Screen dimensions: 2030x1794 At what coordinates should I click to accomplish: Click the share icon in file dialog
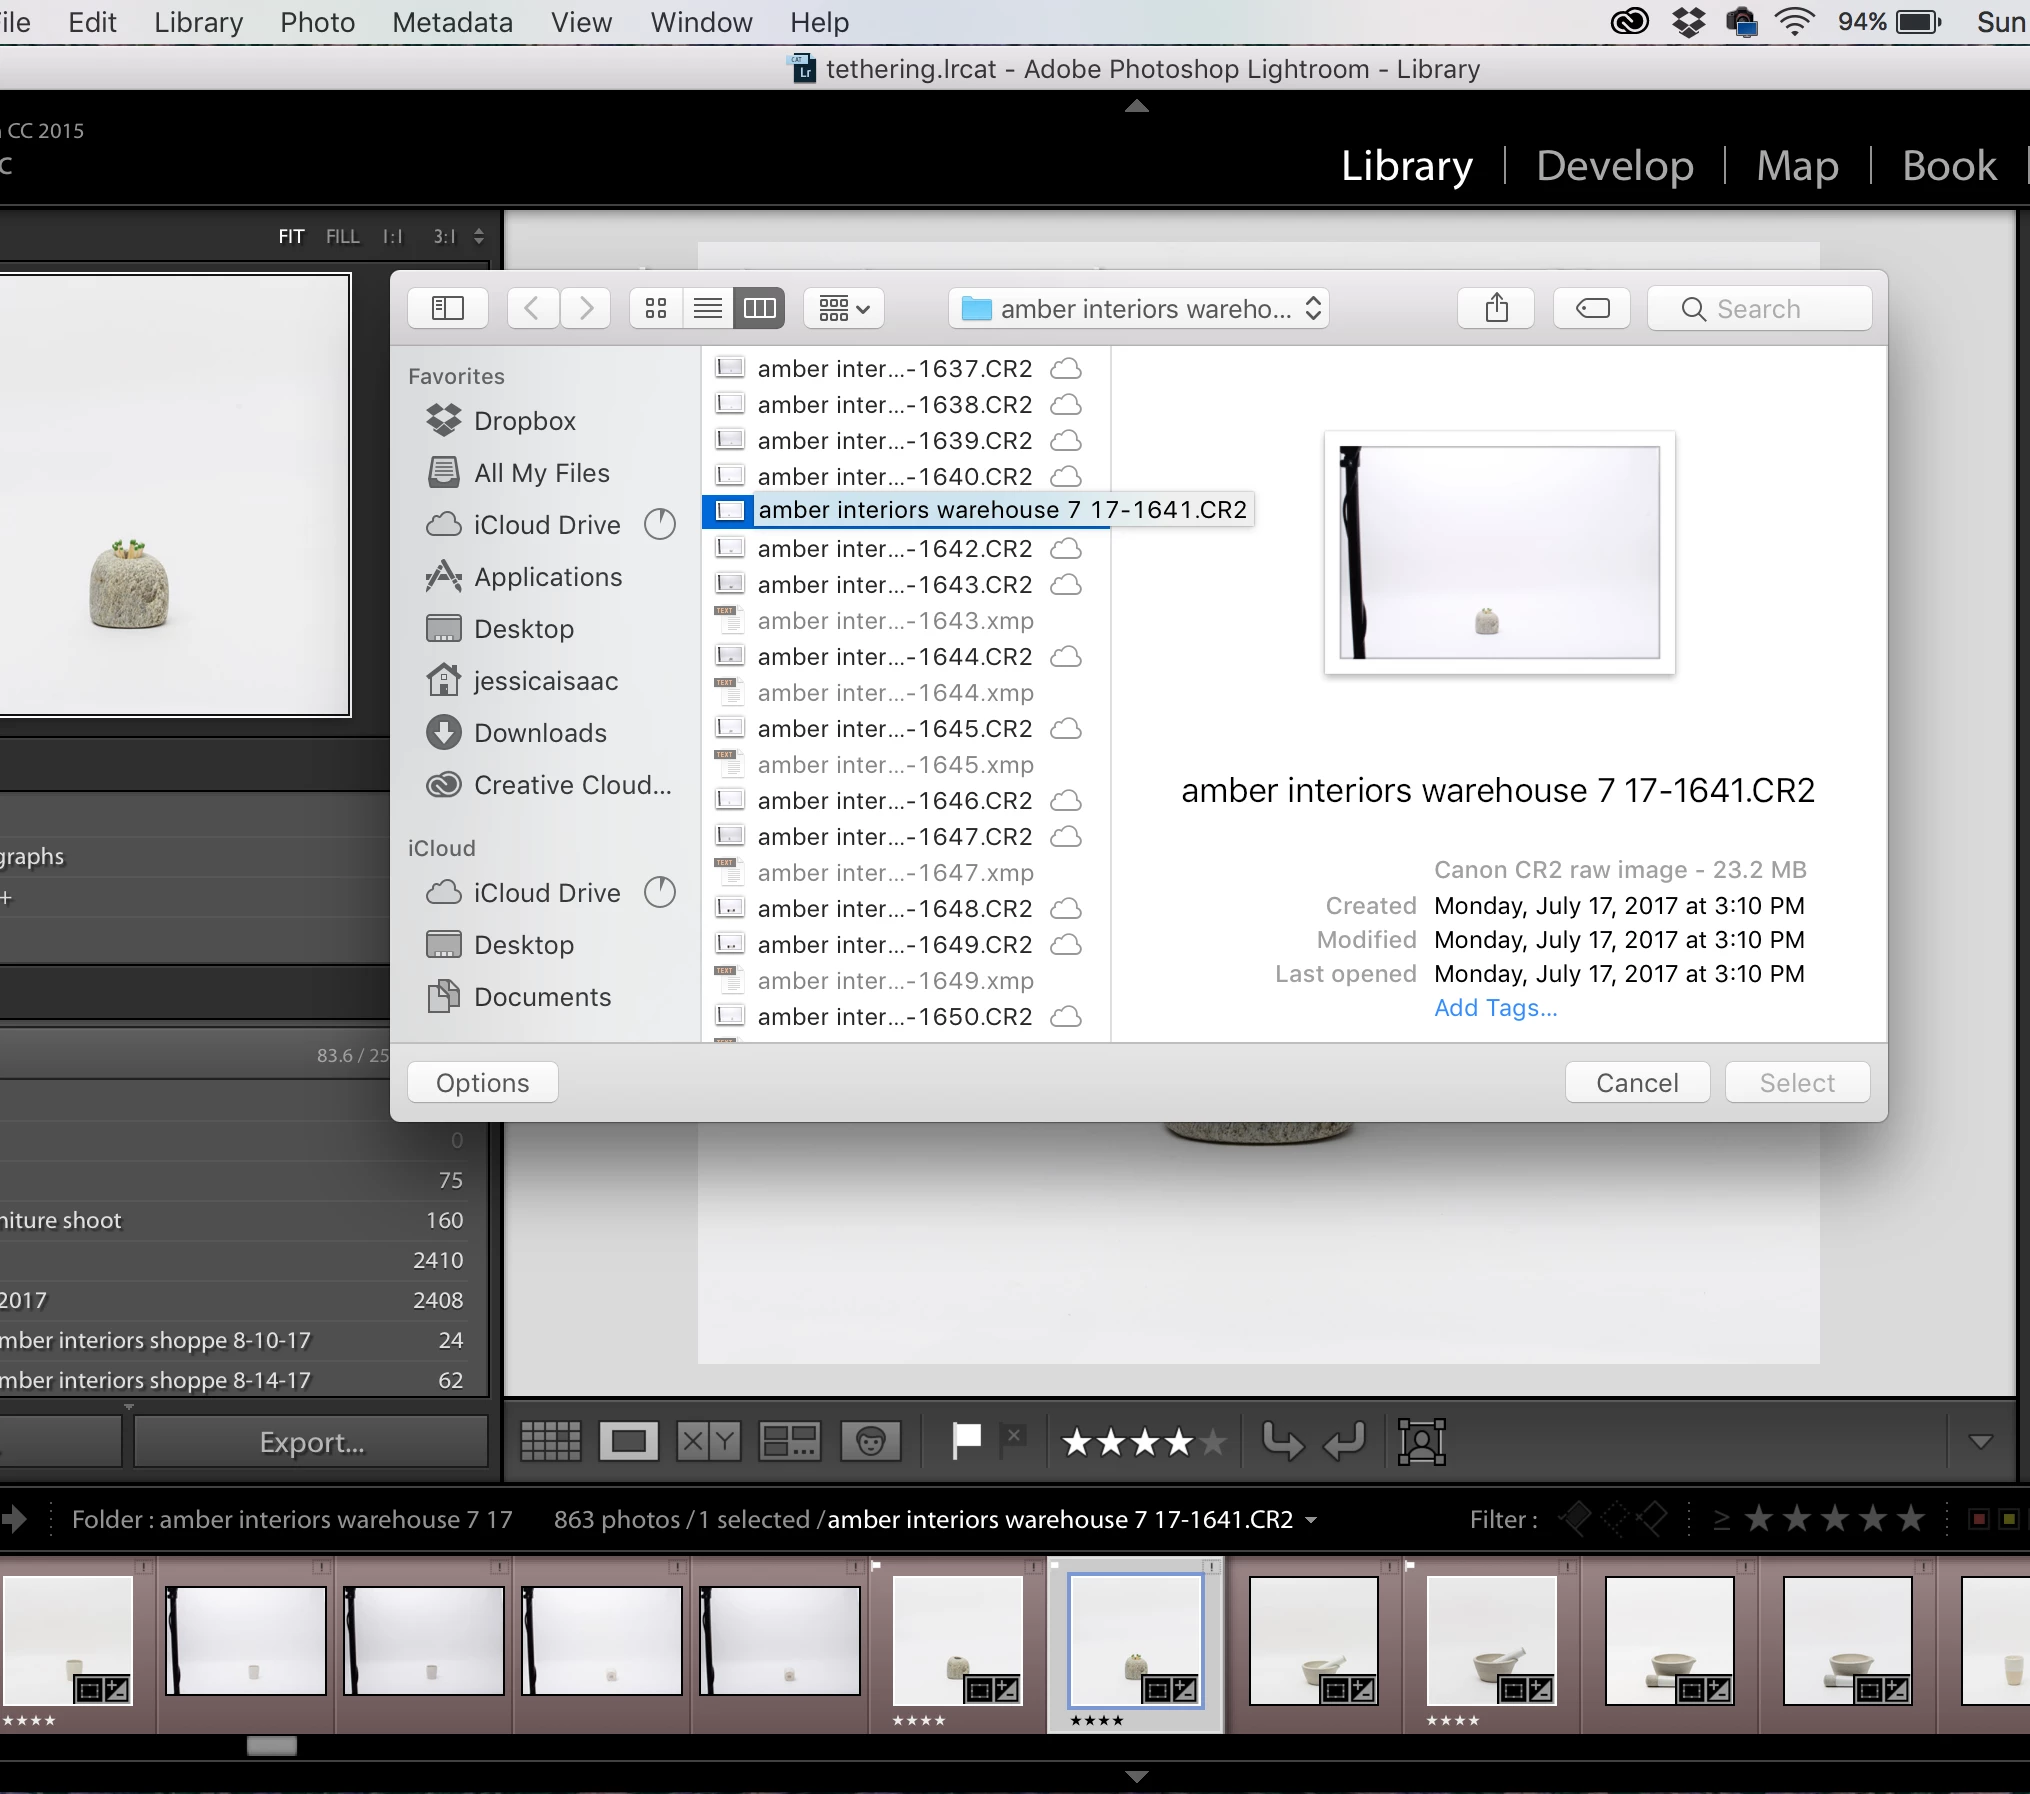click(x=1495, y=308)
